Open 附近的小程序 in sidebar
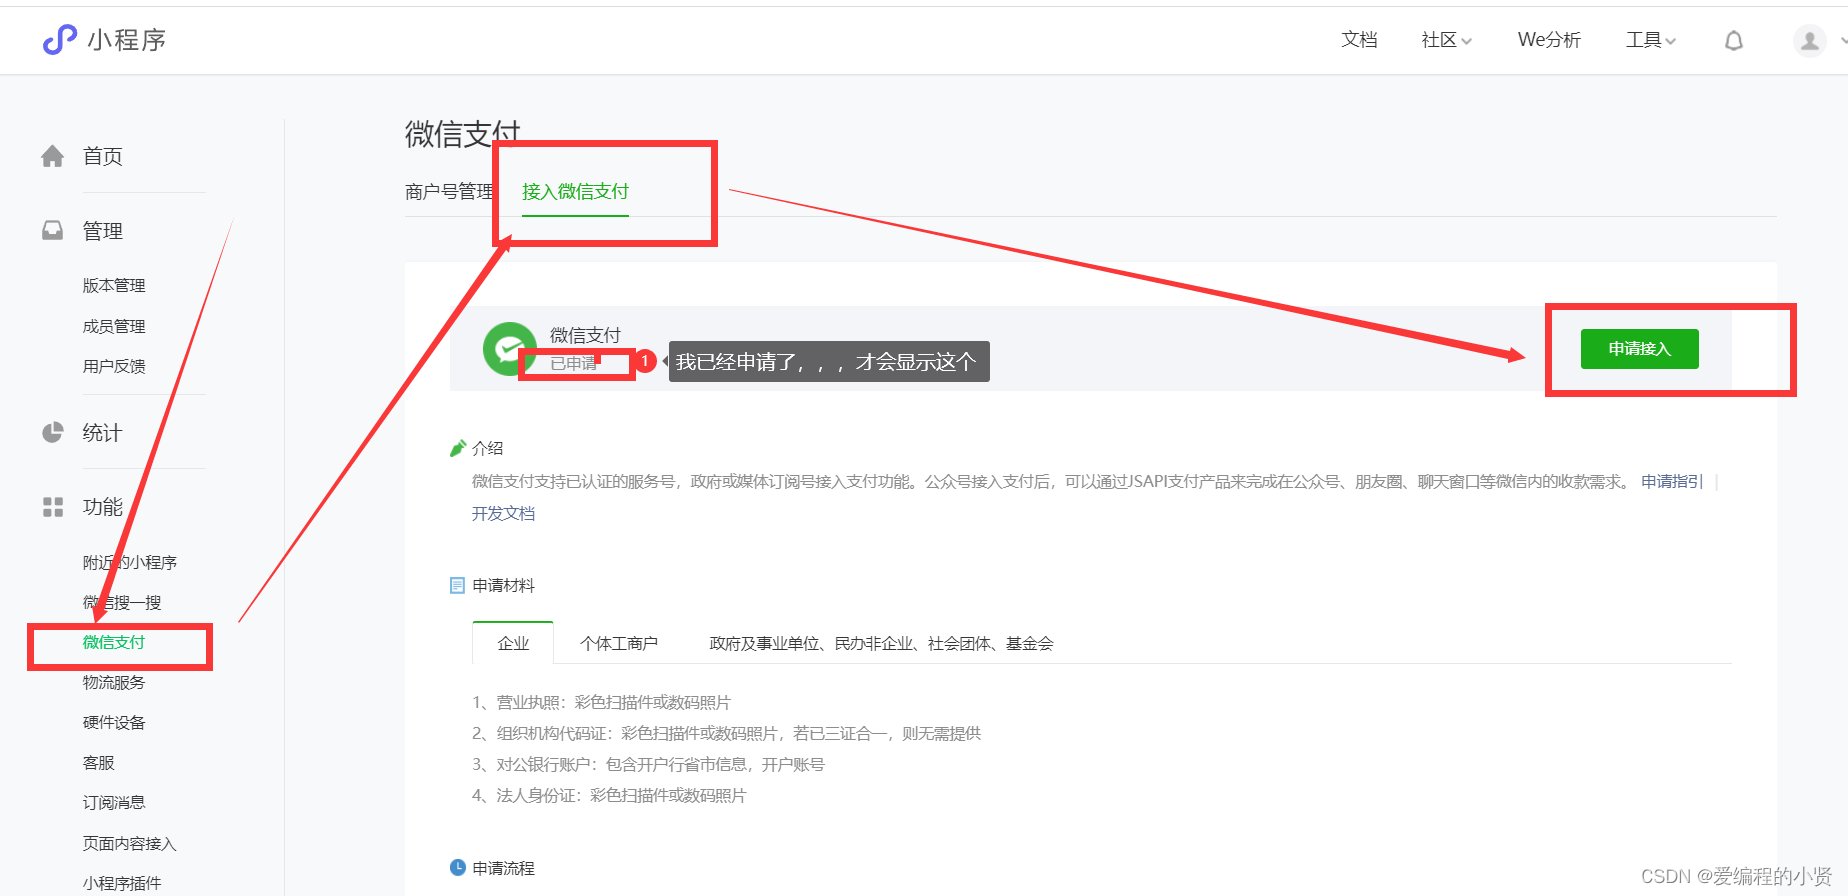 tap(130, 562)
